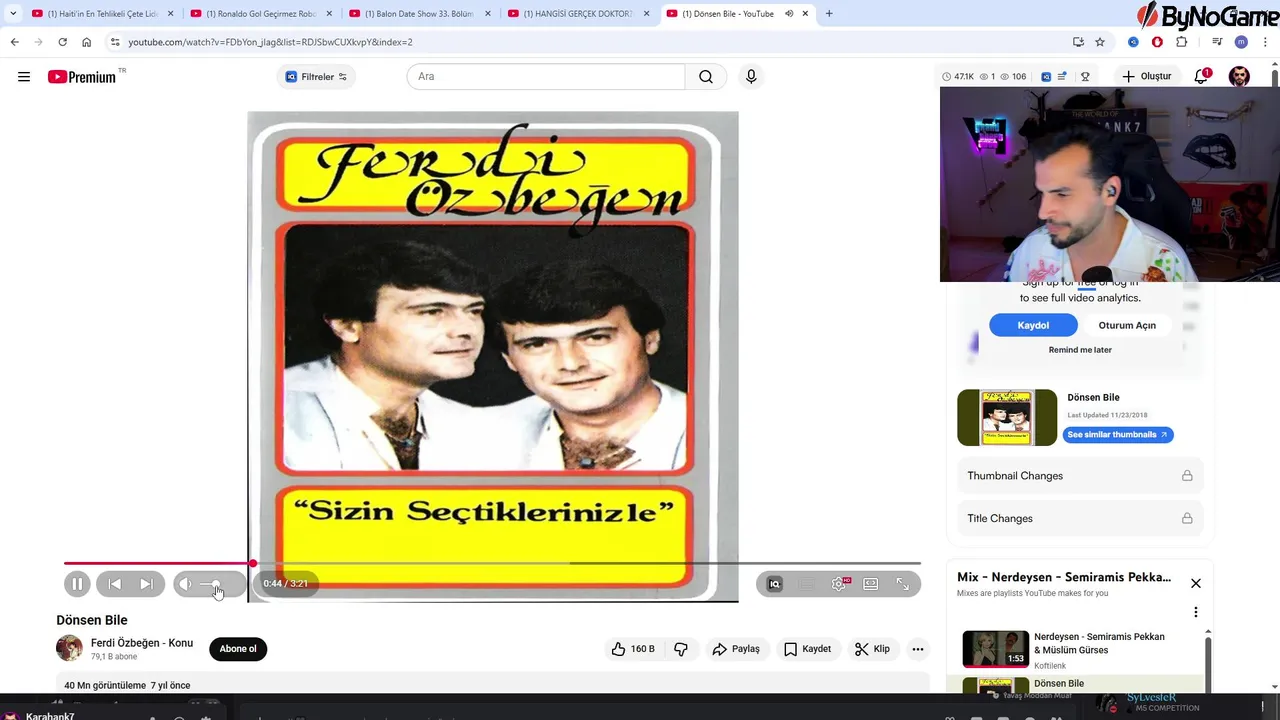The height and width of the screenshot is (720, 1280).
Task: Reload the current page
Action: tap(62, 42)
